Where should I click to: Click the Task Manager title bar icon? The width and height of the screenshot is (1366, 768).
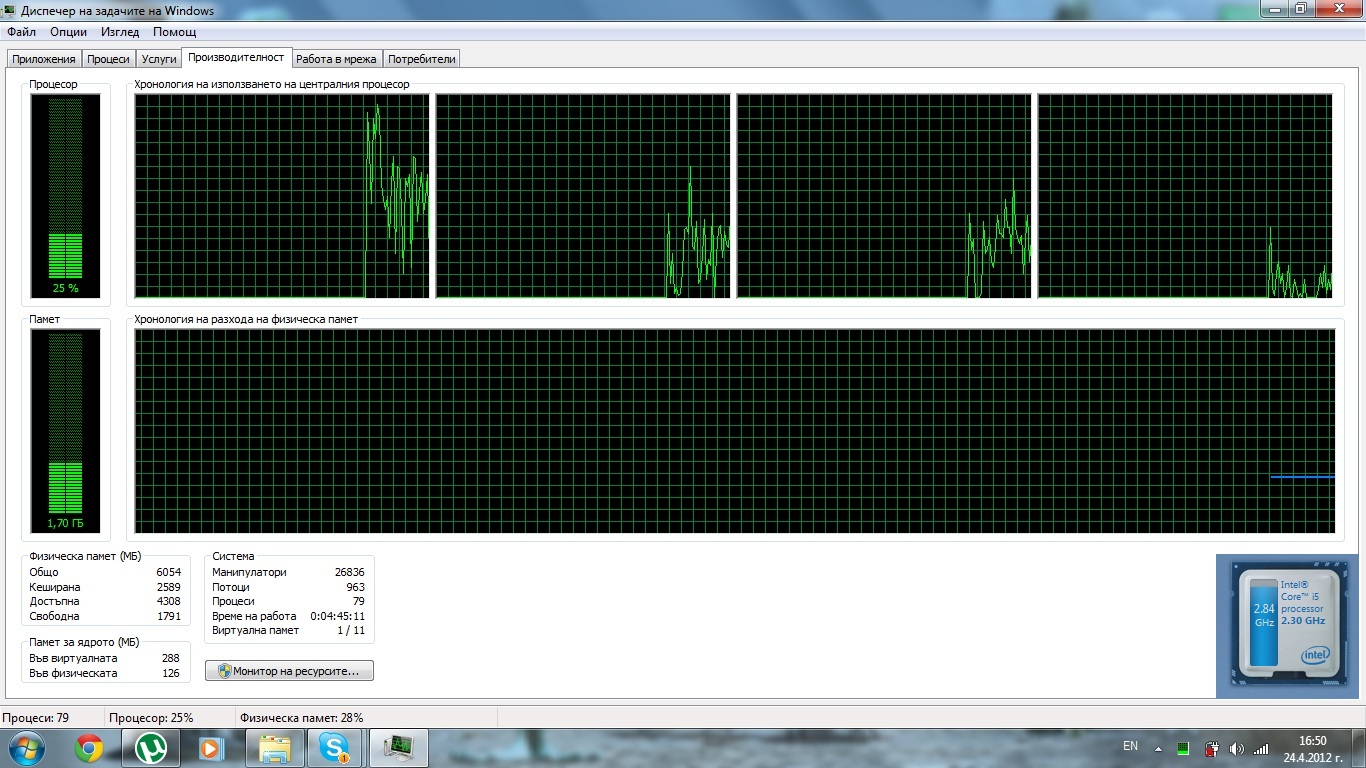(x=10, y=10)
